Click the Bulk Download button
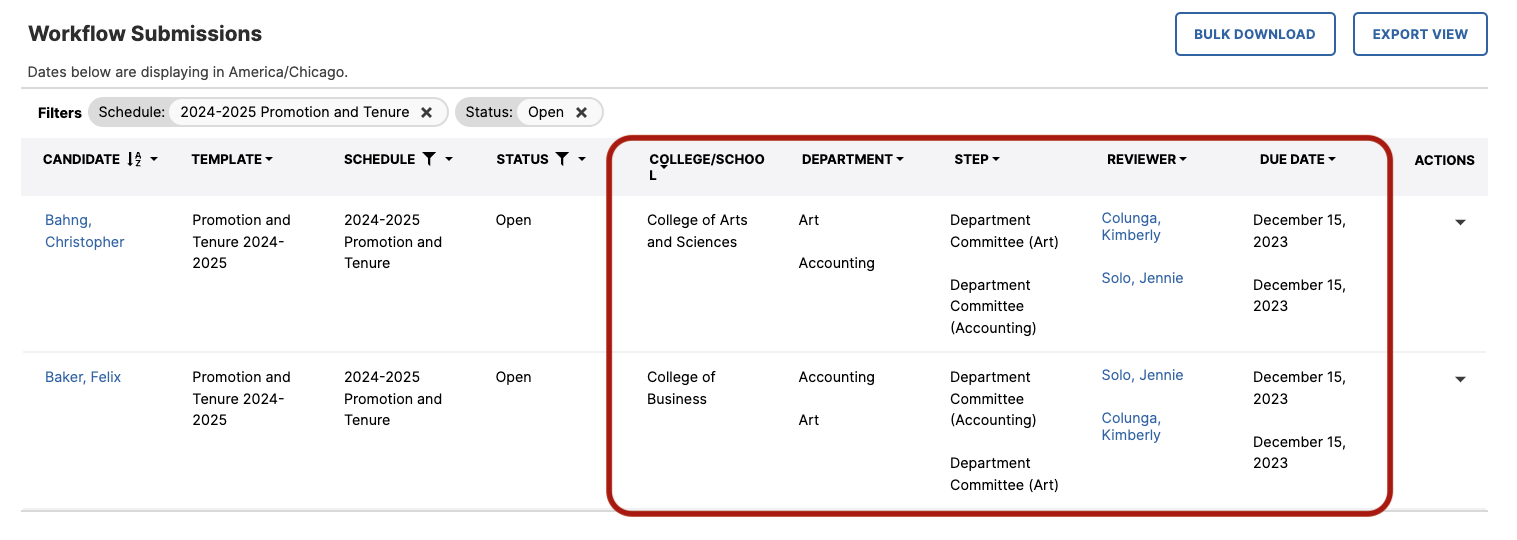Screen dimensions: 1517x540 (x=1254, y=34)
